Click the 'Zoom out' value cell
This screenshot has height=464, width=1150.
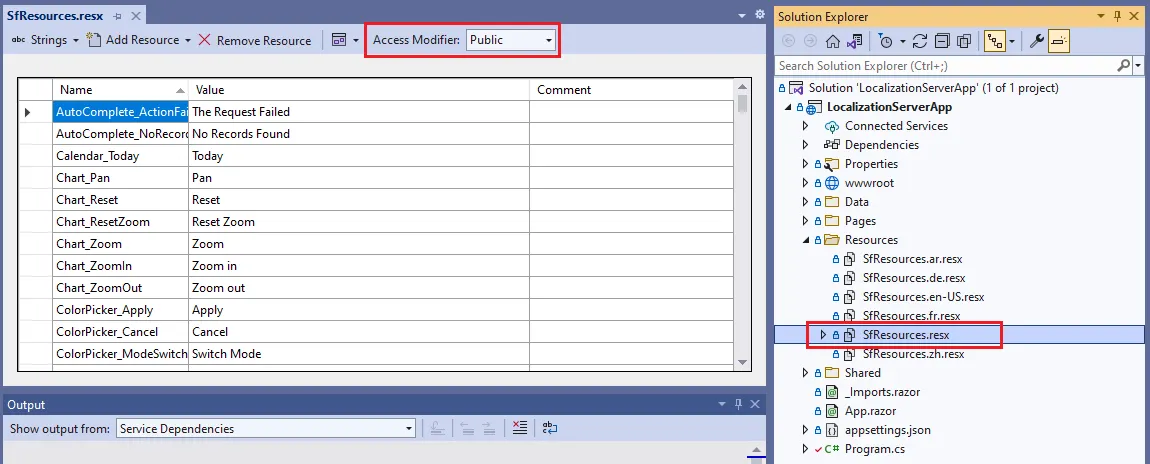[x=359, y=288]
